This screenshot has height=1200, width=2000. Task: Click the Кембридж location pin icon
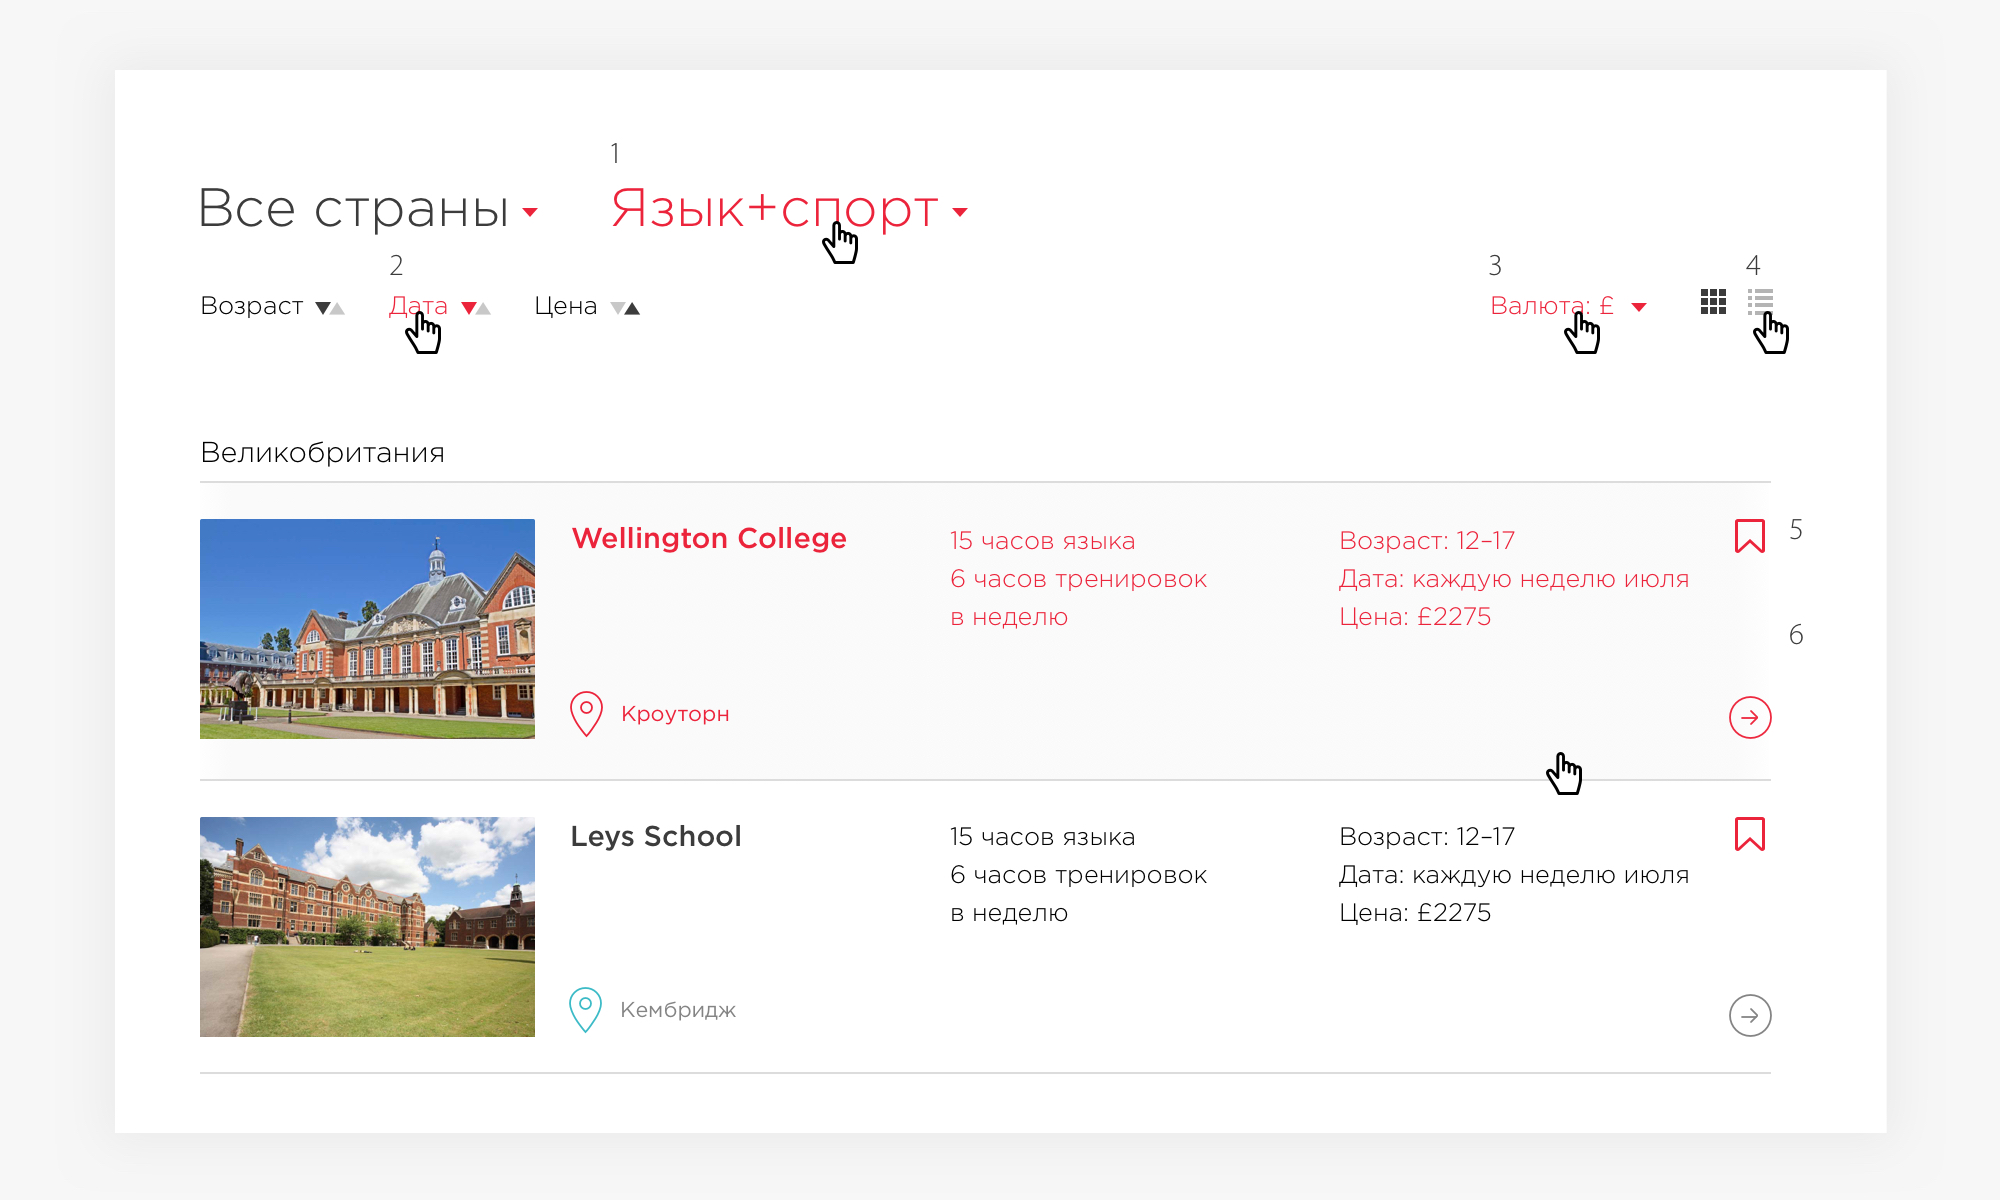[x=586, y=1010]
